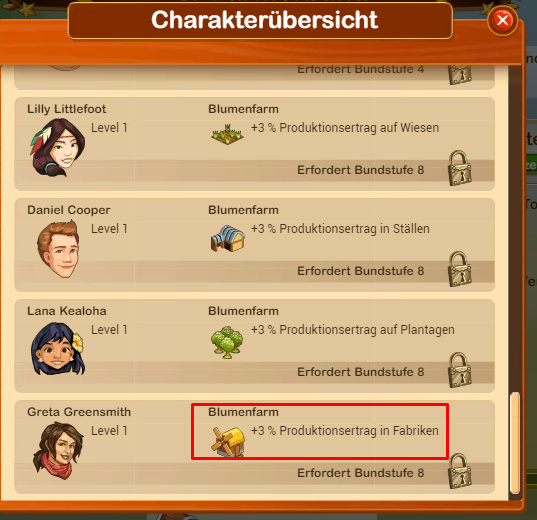Click the padlock in Greta Greensmith's row
Screen dimensions: 537x520
click(x=460, y=471)
